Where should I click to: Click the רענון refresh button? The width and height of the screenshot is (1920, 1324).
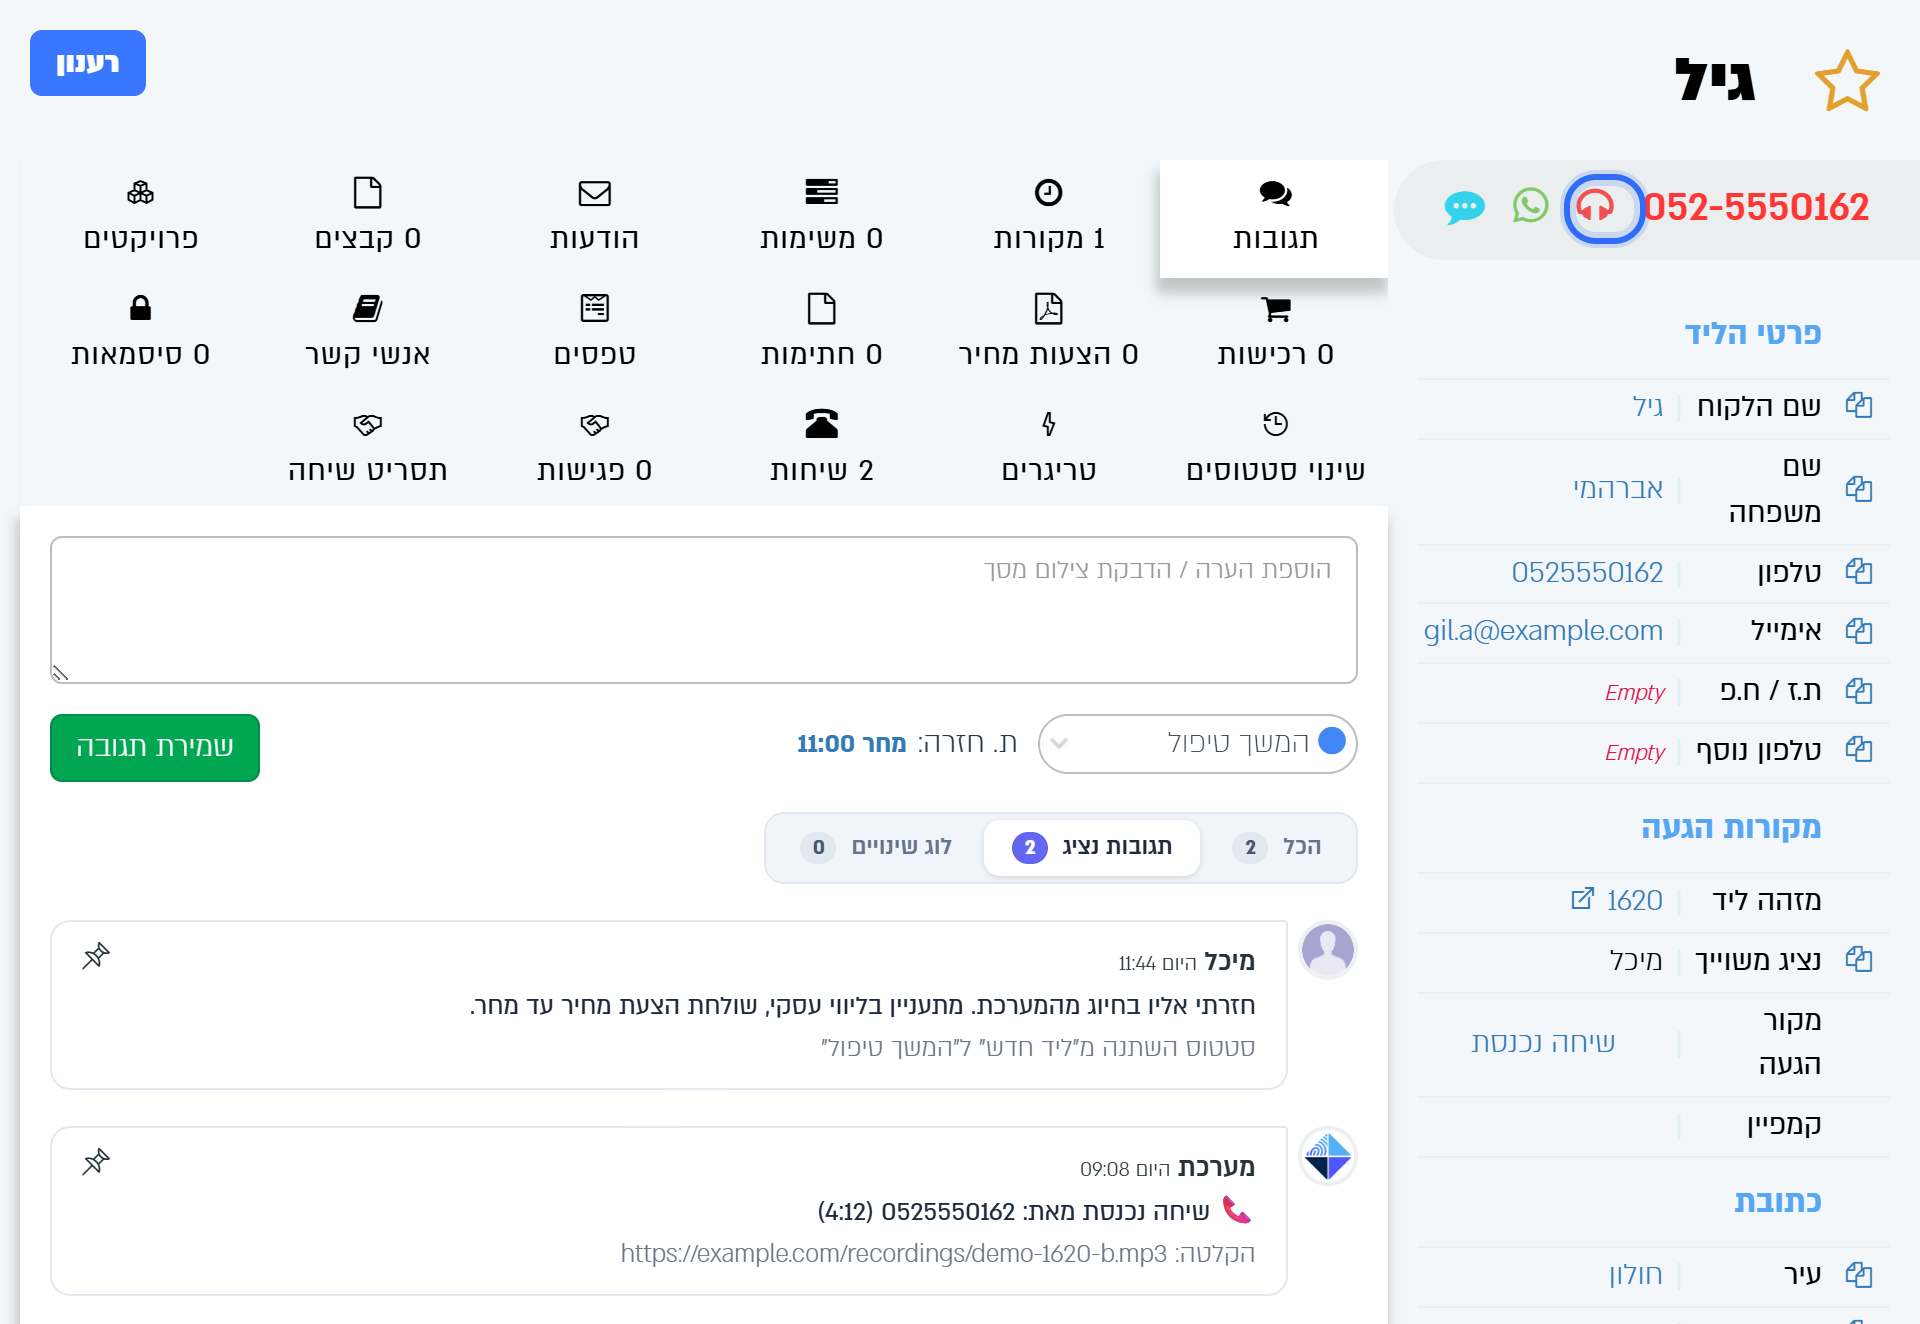tap(88, 63)
